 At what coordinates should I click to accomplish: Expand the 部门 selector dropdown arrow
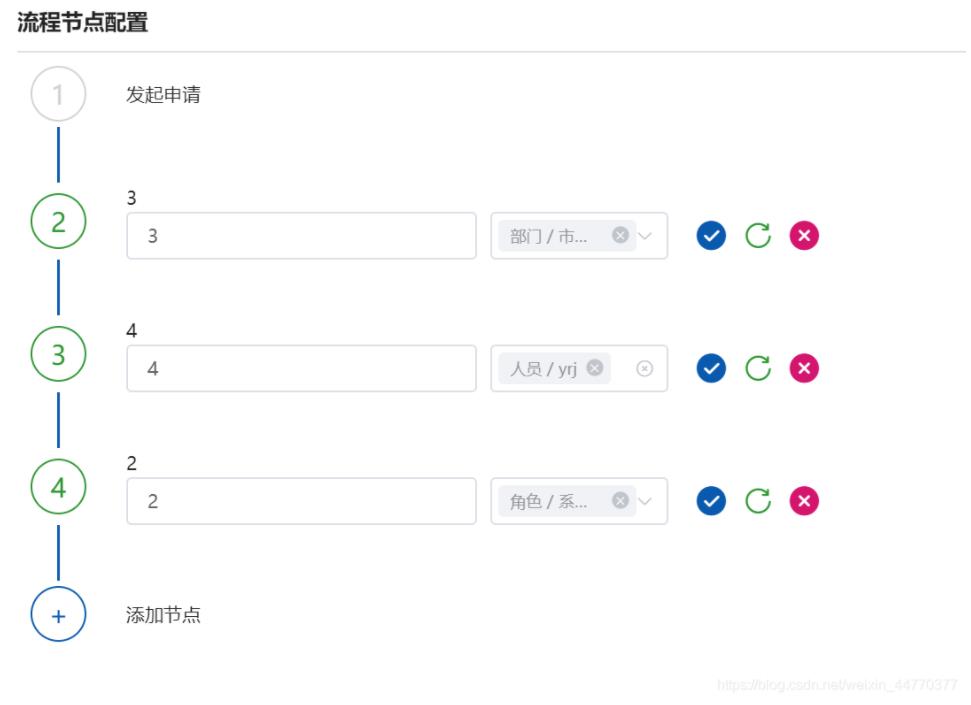point(645,235)
